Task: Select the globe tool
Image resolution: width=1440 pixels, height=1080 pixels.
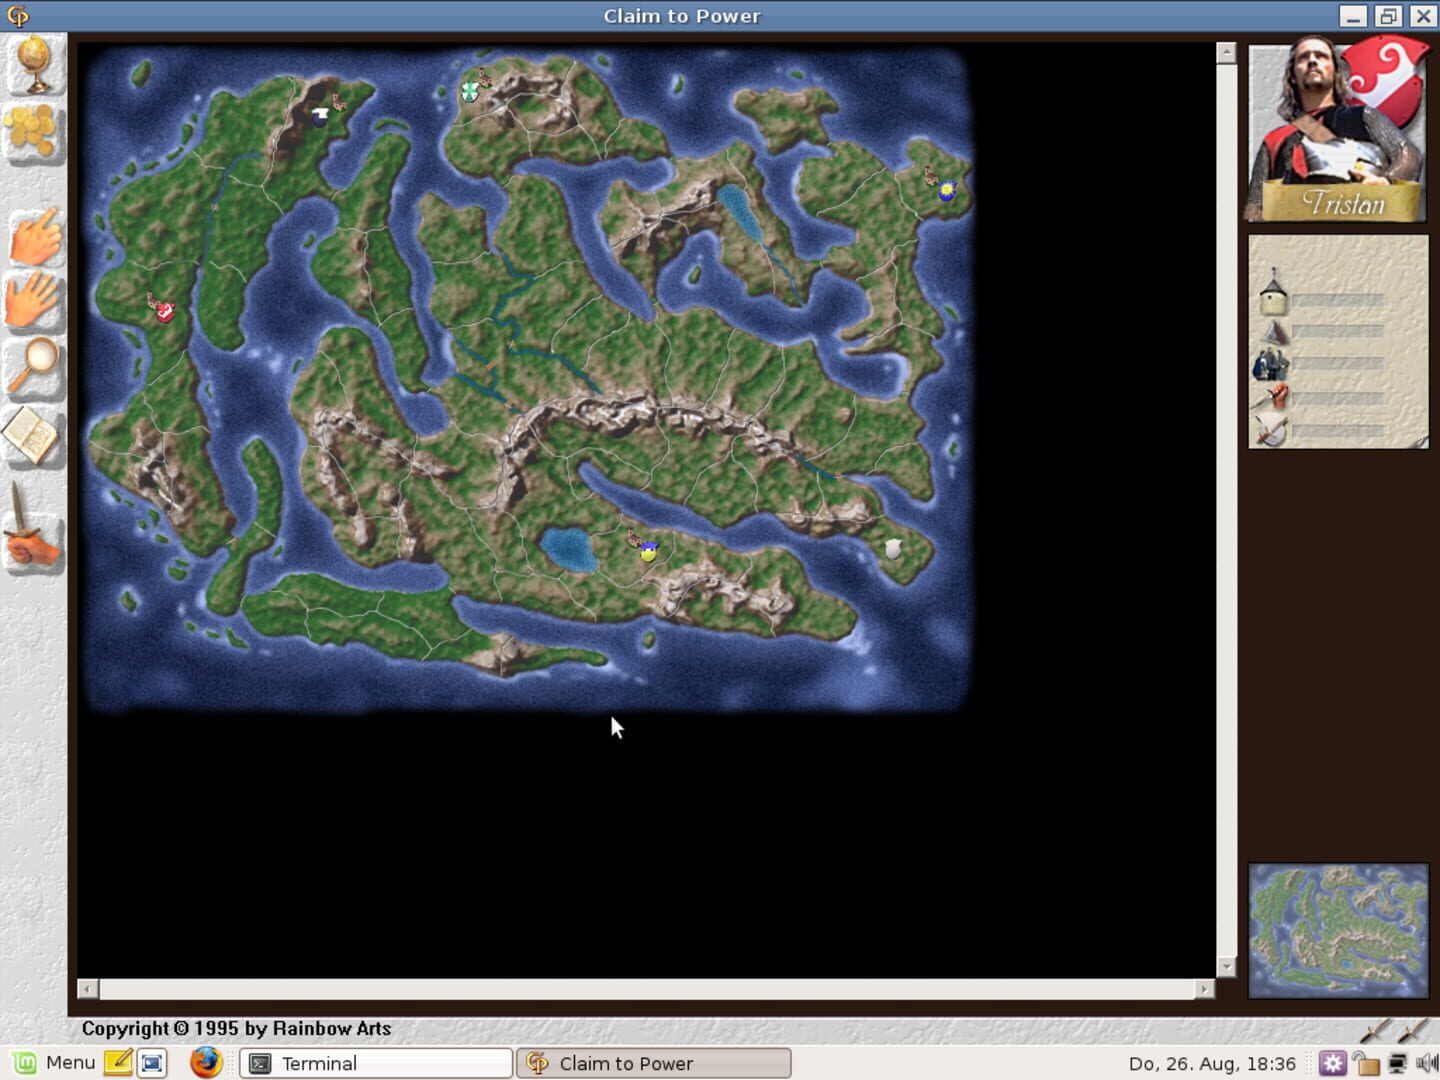Action: [x=34, y=65]
